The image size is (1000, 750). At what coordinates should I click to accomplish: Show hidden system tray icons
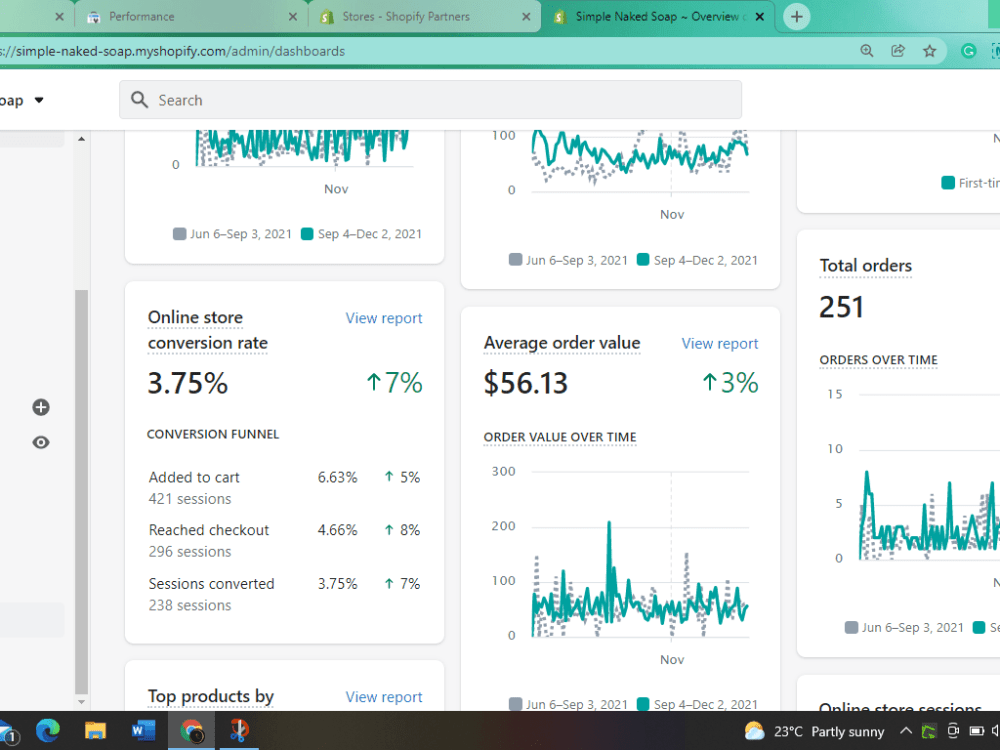(906, 731)
